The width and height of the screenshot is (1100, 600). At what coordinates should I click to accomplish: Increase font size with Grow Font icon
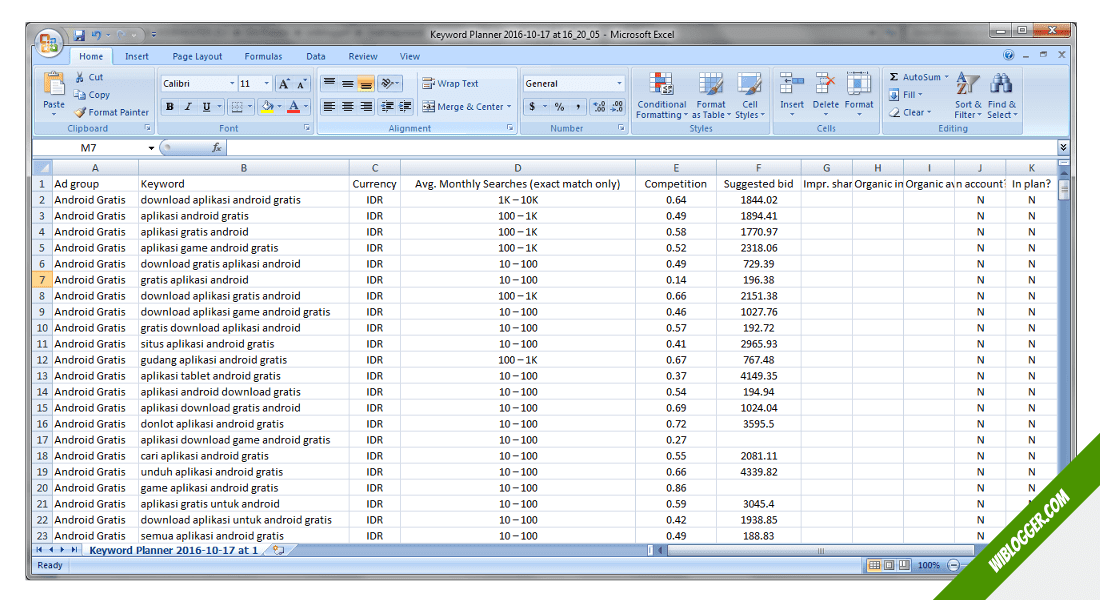click(x=283, y=84)
